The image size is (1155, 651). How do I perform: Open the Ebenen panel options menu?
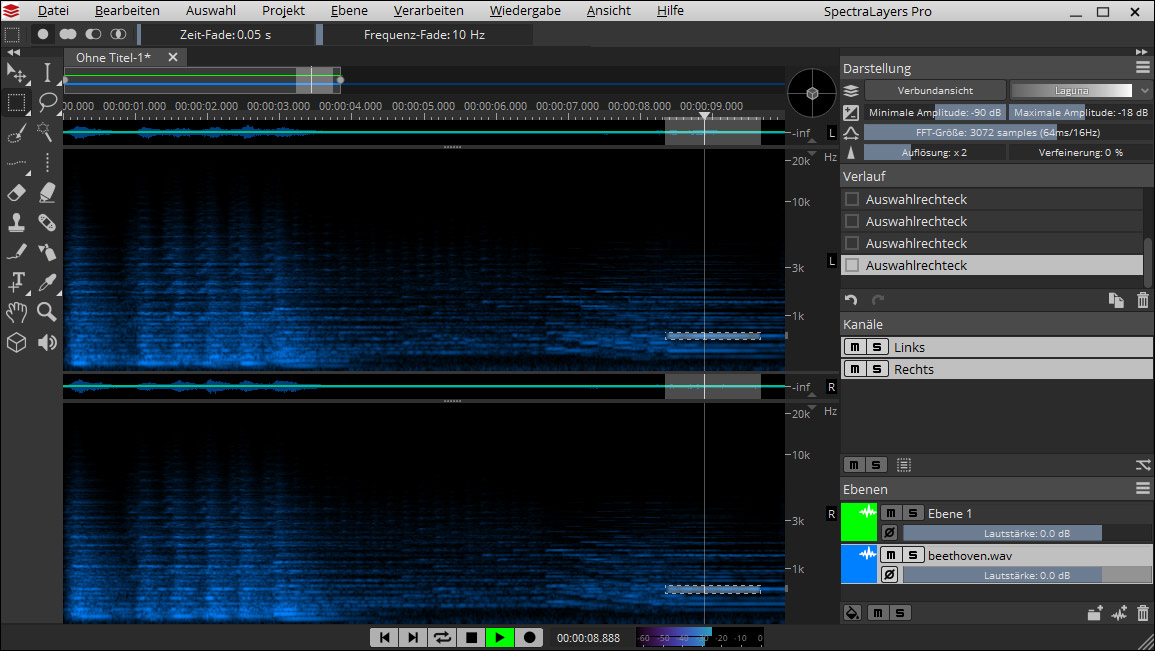tap(1142, 489)
